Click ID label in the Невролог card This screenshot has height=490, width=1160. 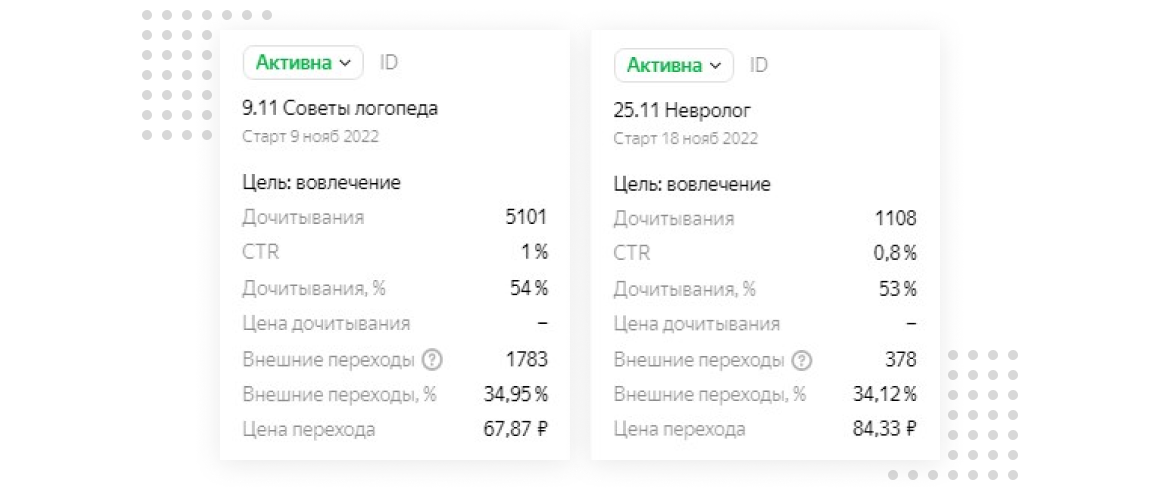pyautogui.click(x=758, y=66)
